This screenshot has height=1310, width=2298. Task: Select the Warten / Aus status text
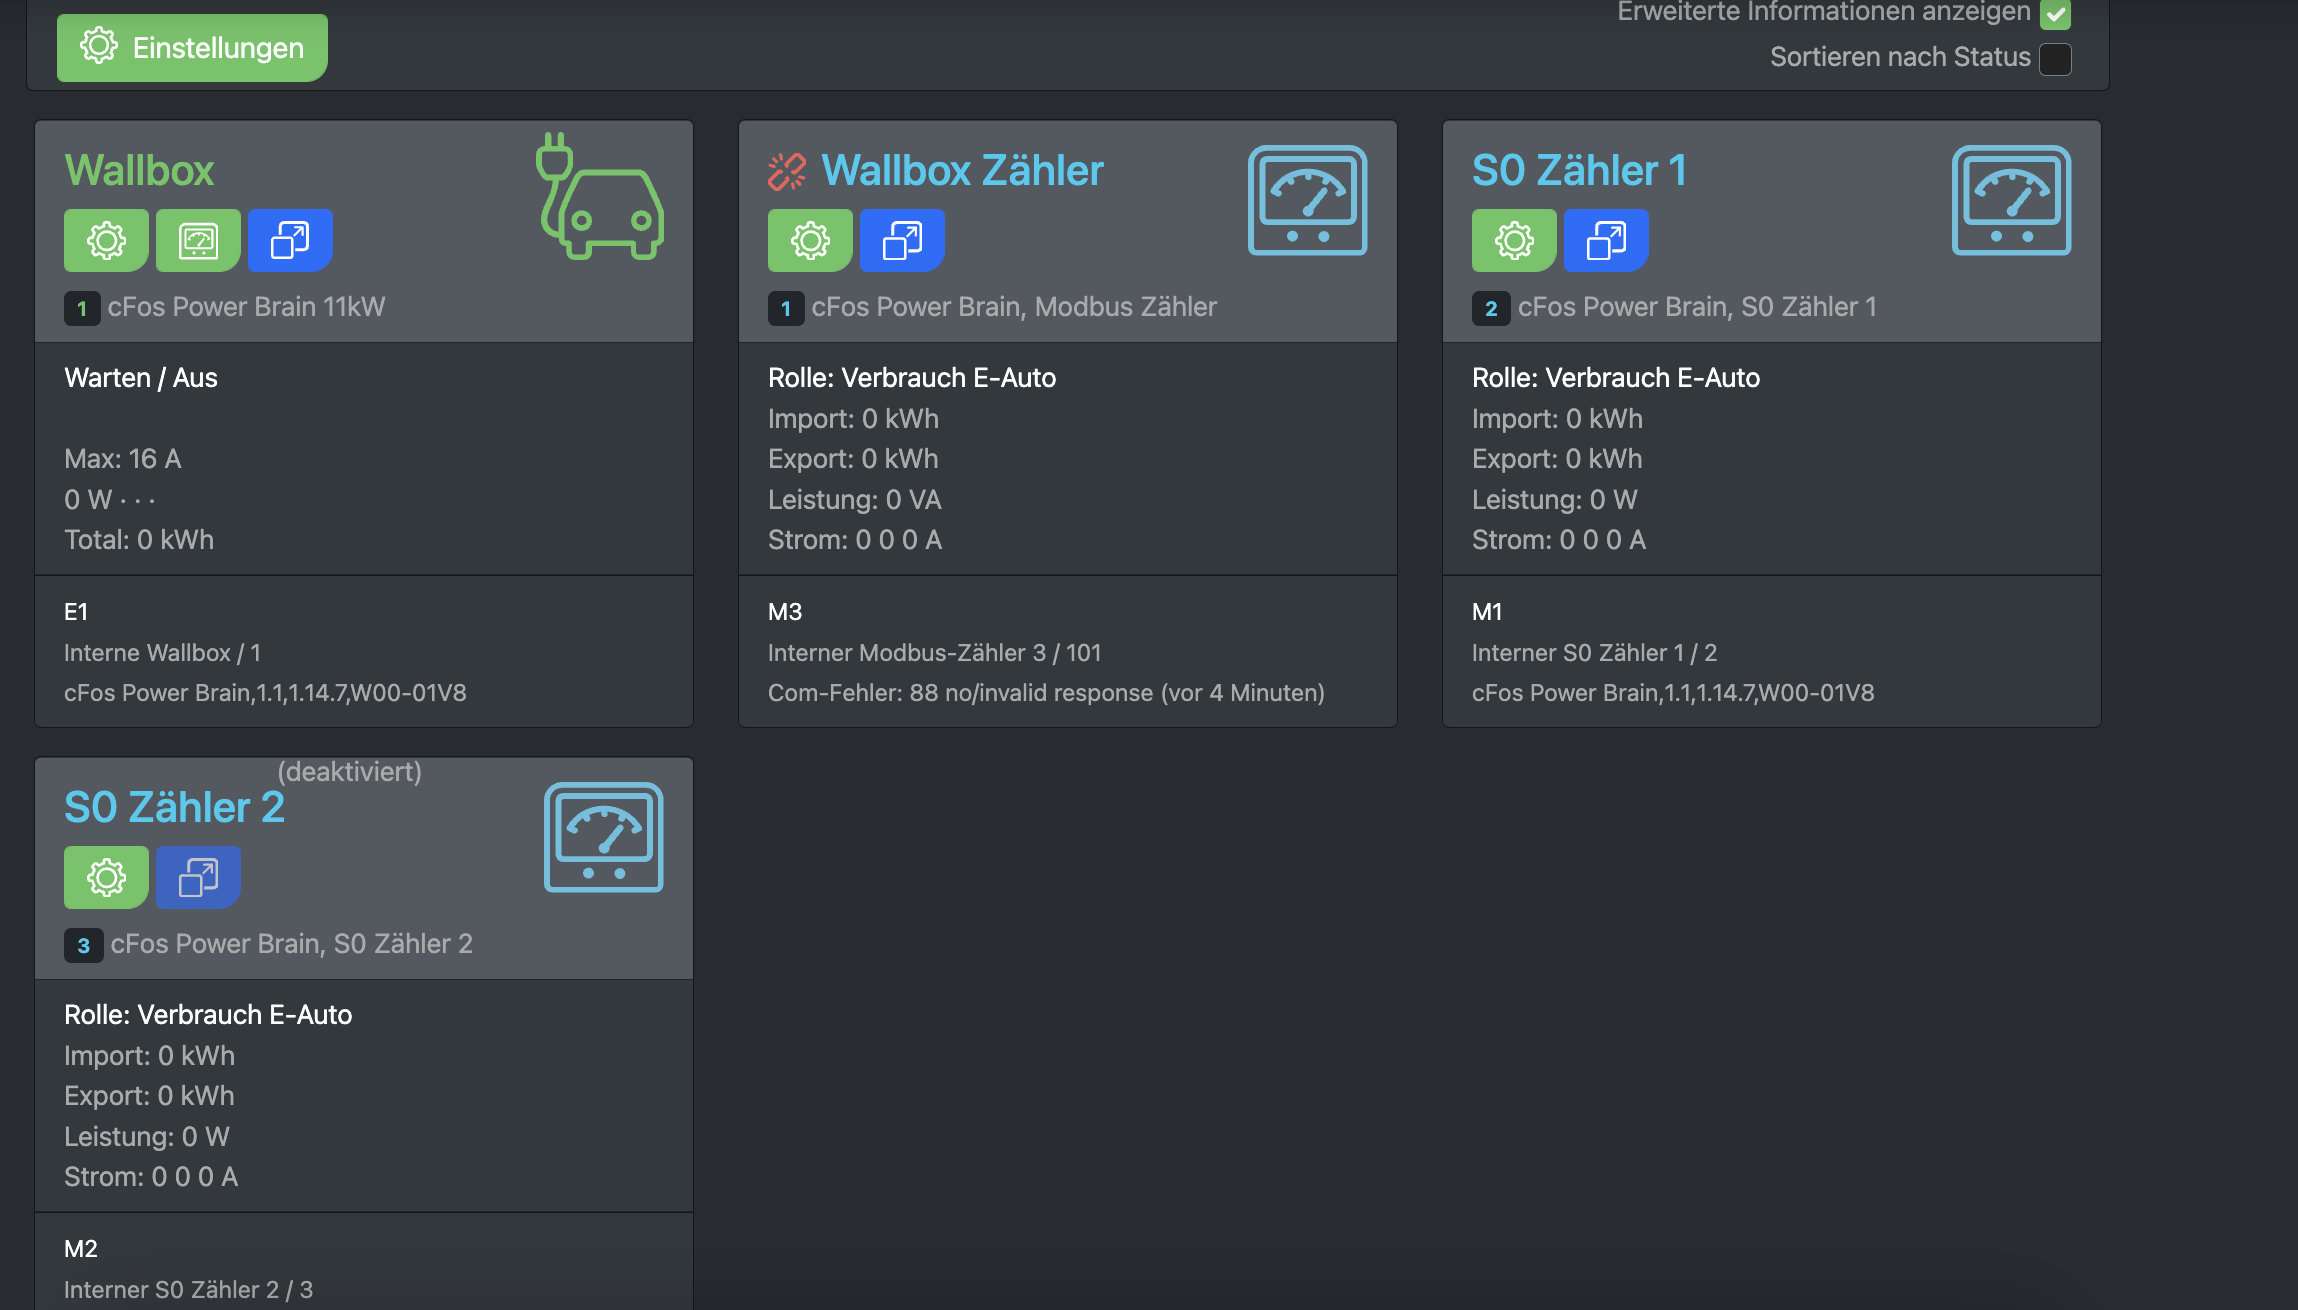[141, 378]
